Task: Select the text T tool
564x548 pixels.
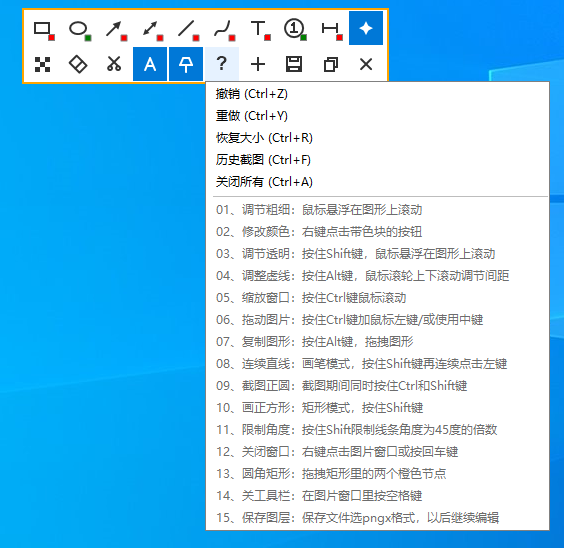Action: click(x=258, y=28)
